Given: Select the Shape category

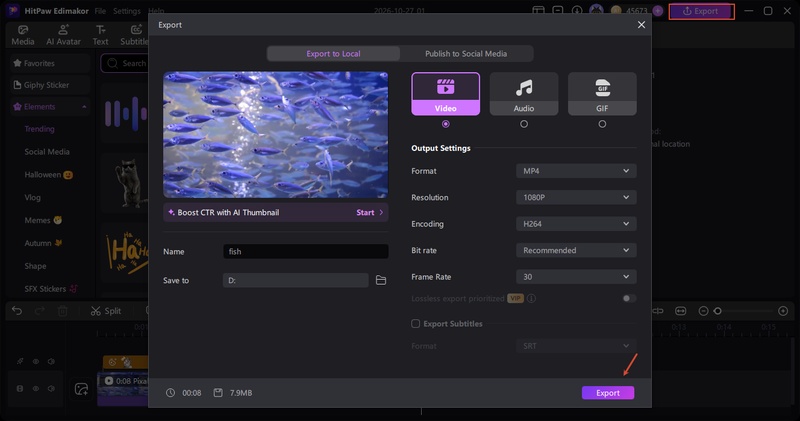Looking at the screenshot, I should 35,266.
